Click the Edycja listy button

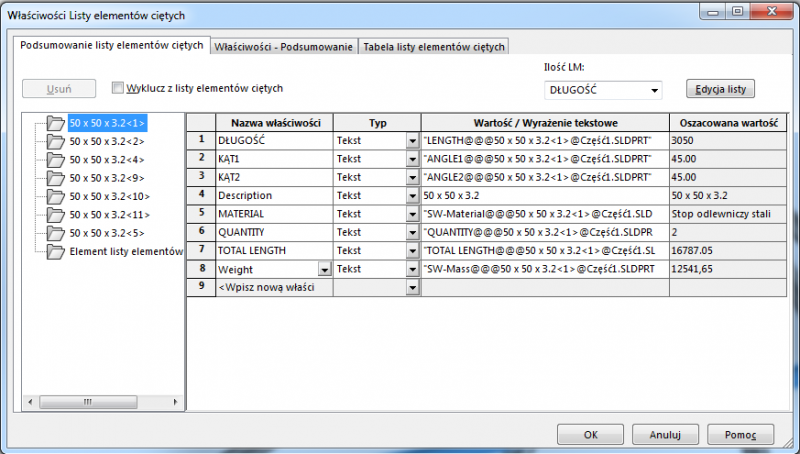click(x=719, y=89)
